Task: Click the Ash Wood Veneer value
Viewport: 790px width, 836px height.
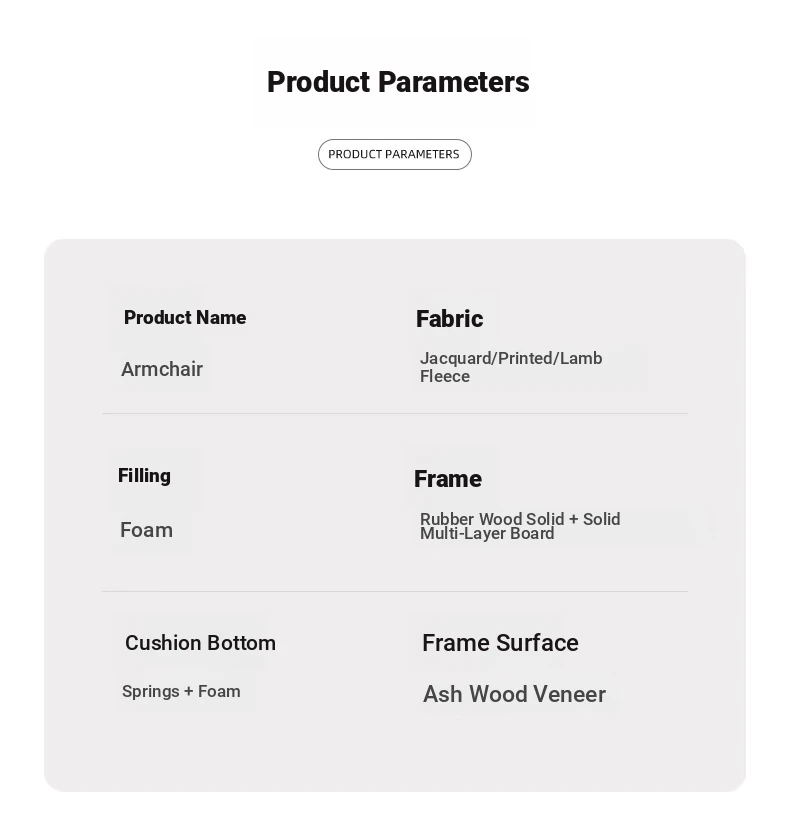Action: pyautogui.click(x=514, y=694)
